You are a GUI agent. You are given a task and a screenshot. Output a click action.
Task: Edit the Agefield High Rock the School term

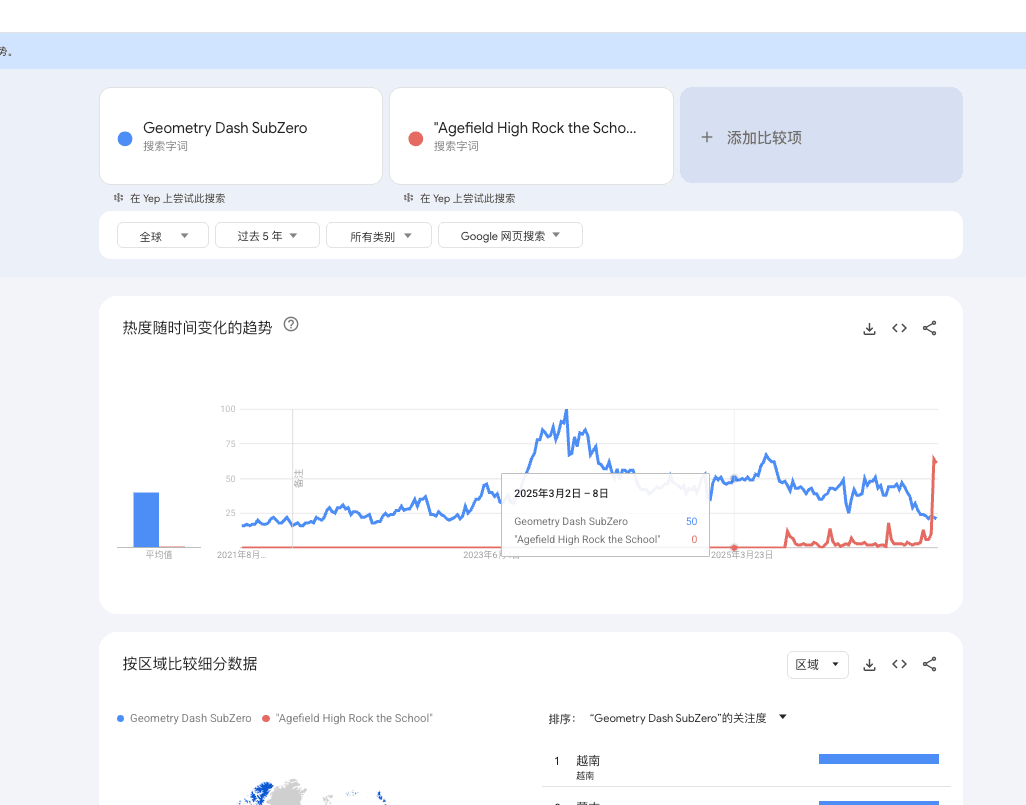point(531,136)
